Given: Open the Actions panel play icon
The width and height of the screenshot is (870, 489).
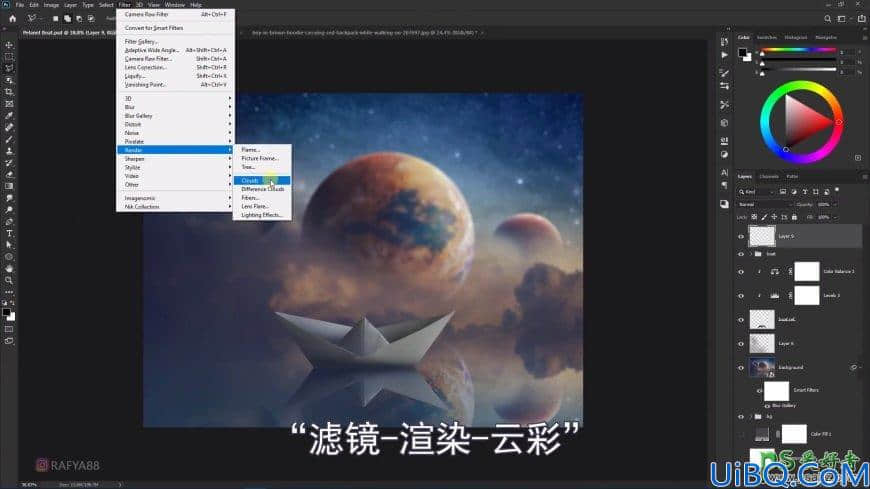Looking at the screenshot, I should pyautogui.click(x=724, y=55).
